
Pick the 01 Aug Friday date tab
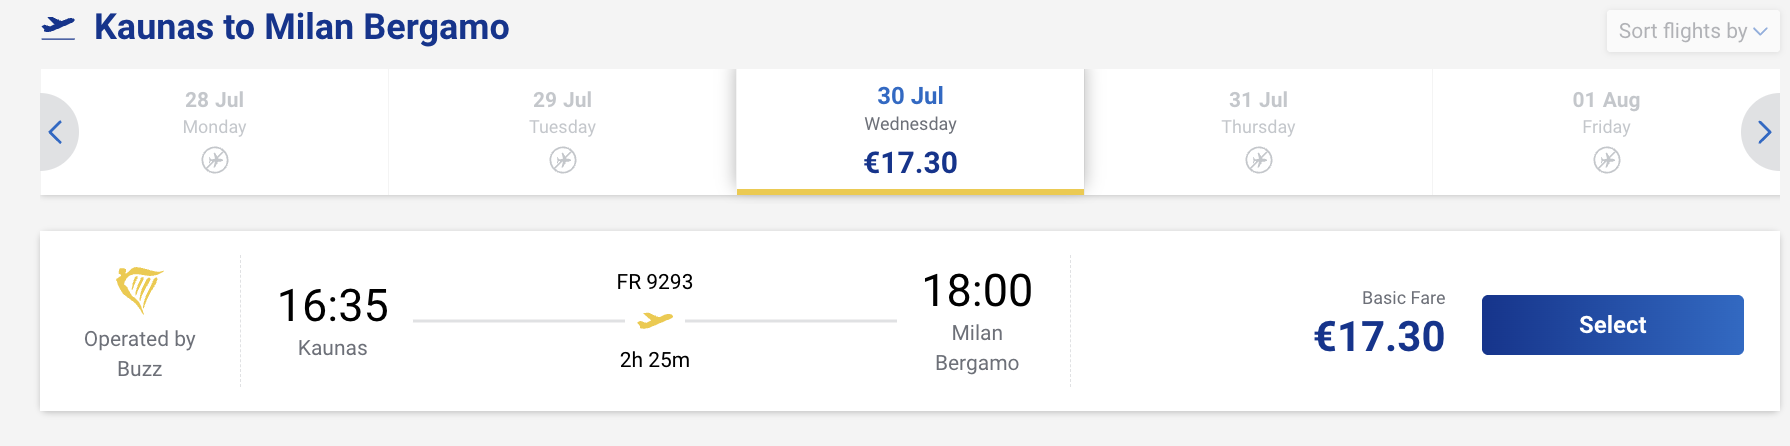(1606, 132)
